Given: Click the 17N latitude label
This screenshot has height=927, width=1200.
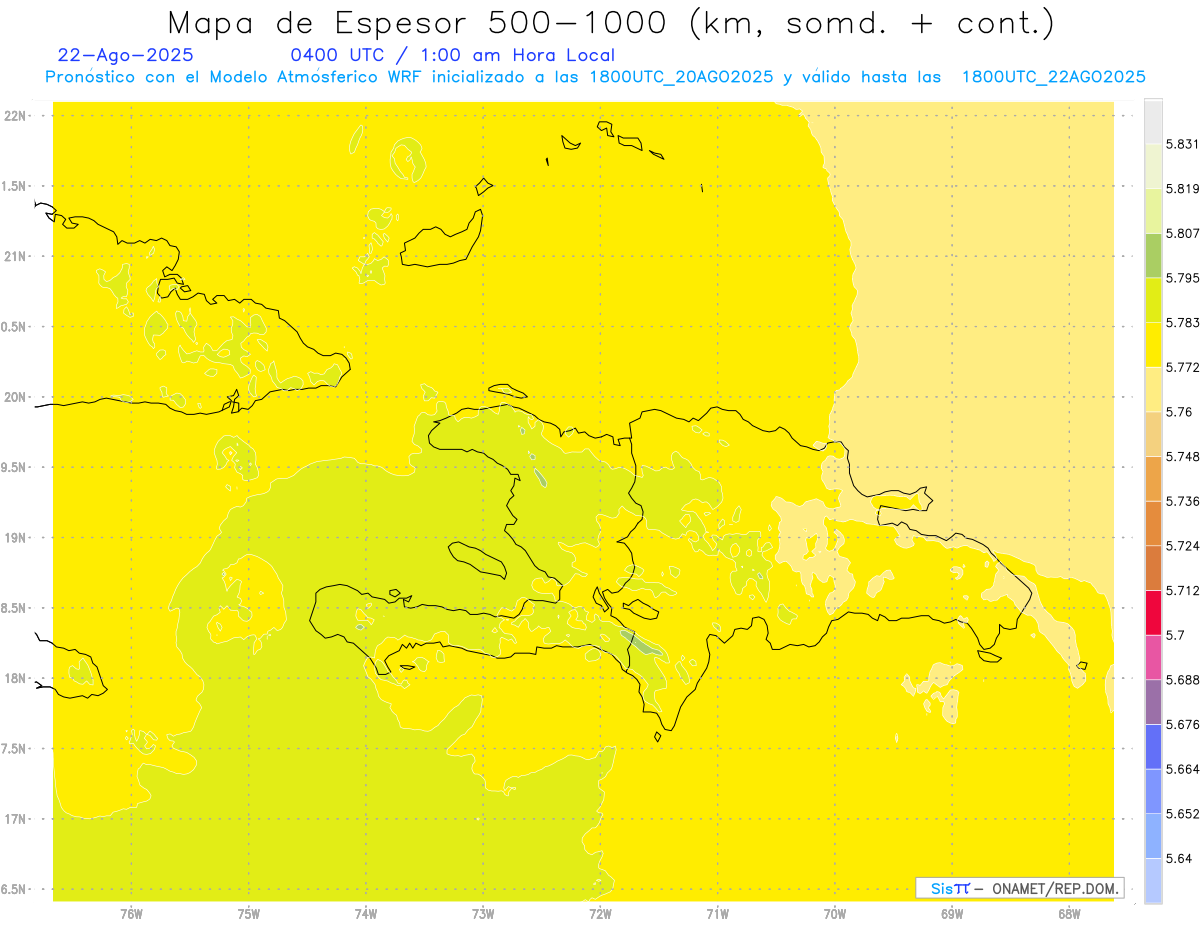Looking at the screenshot, I should point(16,819).
